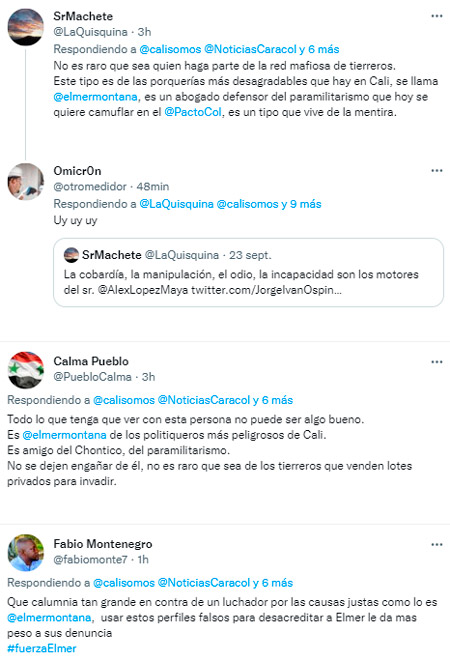450x661 pixels.
Task: Open @elmermontana mention in Fabio Montenegro's tweet
Action: 49,618
